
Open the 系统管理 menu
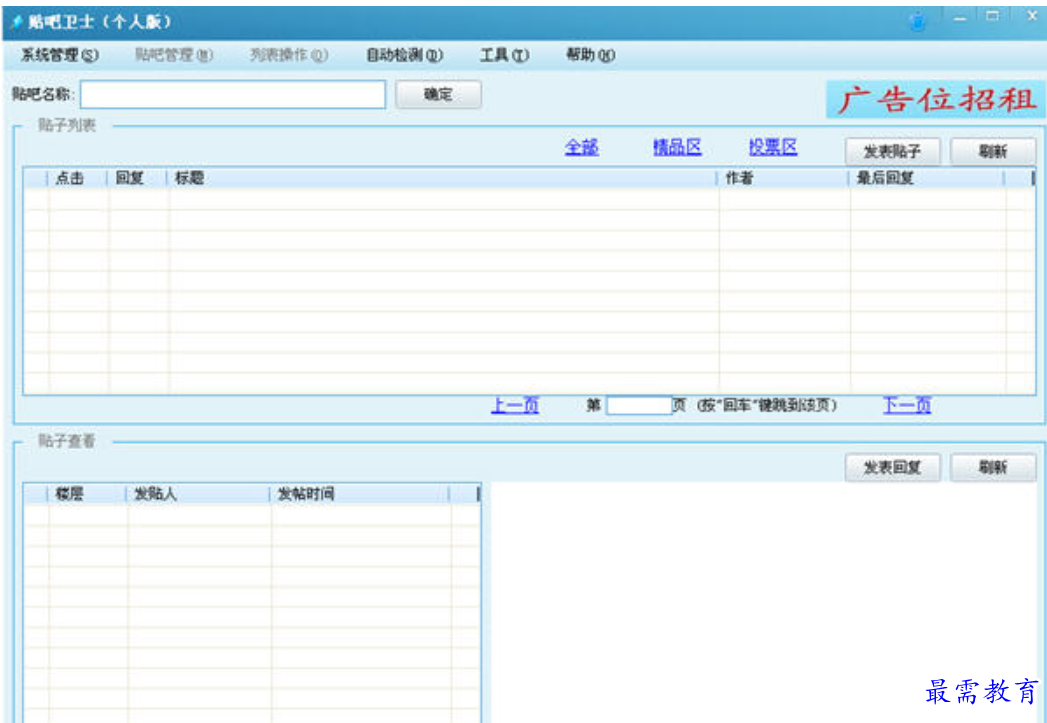coord(60,55)
